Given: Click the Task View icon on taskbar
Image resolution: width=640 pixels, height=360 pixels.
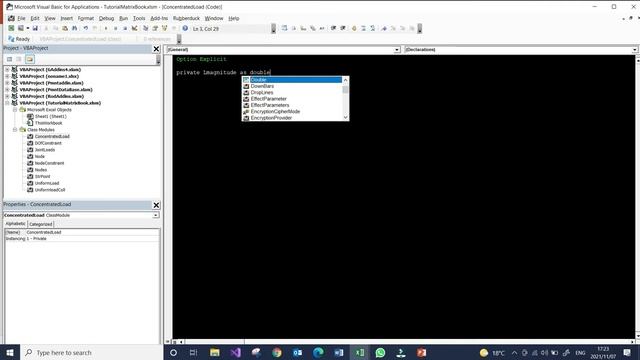Looking at the screenshot, I should pos(194,352).
